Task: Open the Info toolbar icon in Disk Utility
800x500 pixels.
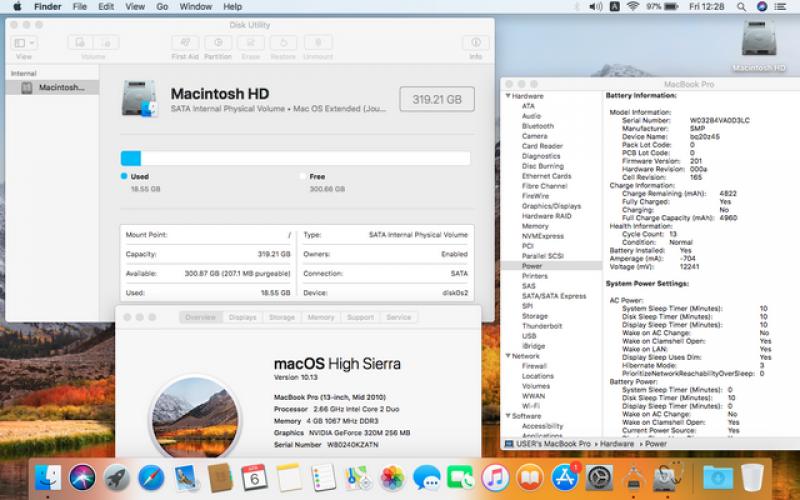Action: pyautogui.click(x=476, y=43)
